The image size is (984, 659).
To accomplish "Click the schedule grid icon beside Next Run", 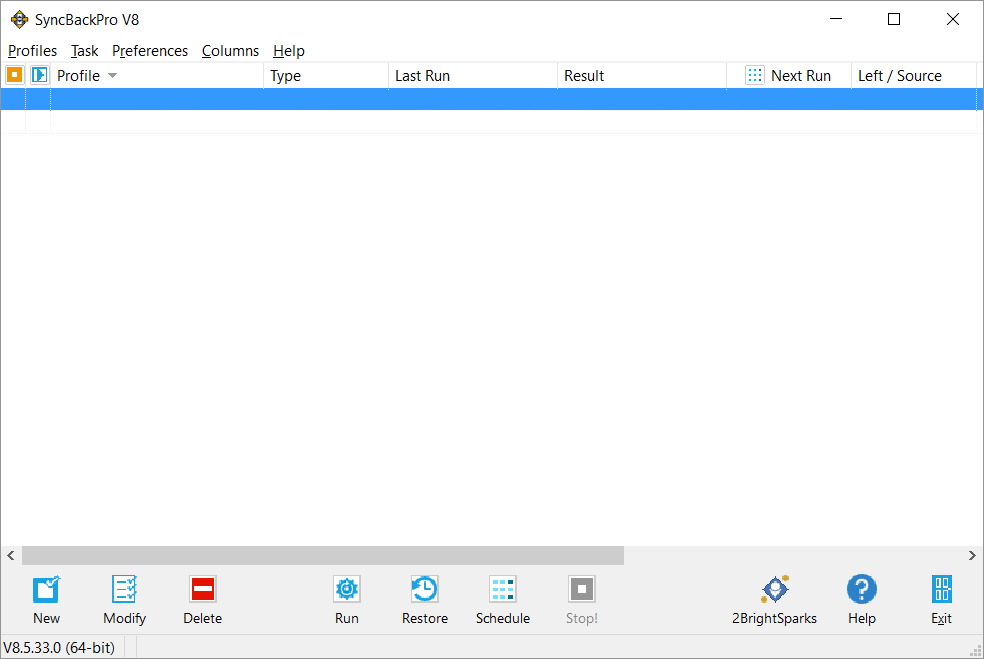I will click(x=755, y=75).
